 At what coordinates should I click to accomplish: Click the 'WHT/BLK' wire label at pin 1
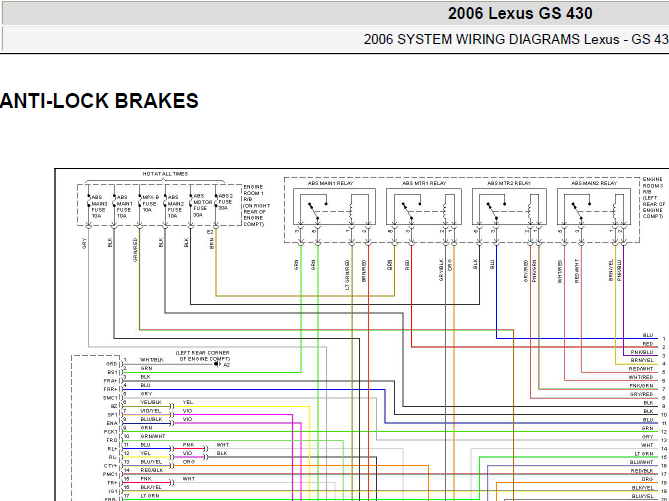click(x=151, y=360)
